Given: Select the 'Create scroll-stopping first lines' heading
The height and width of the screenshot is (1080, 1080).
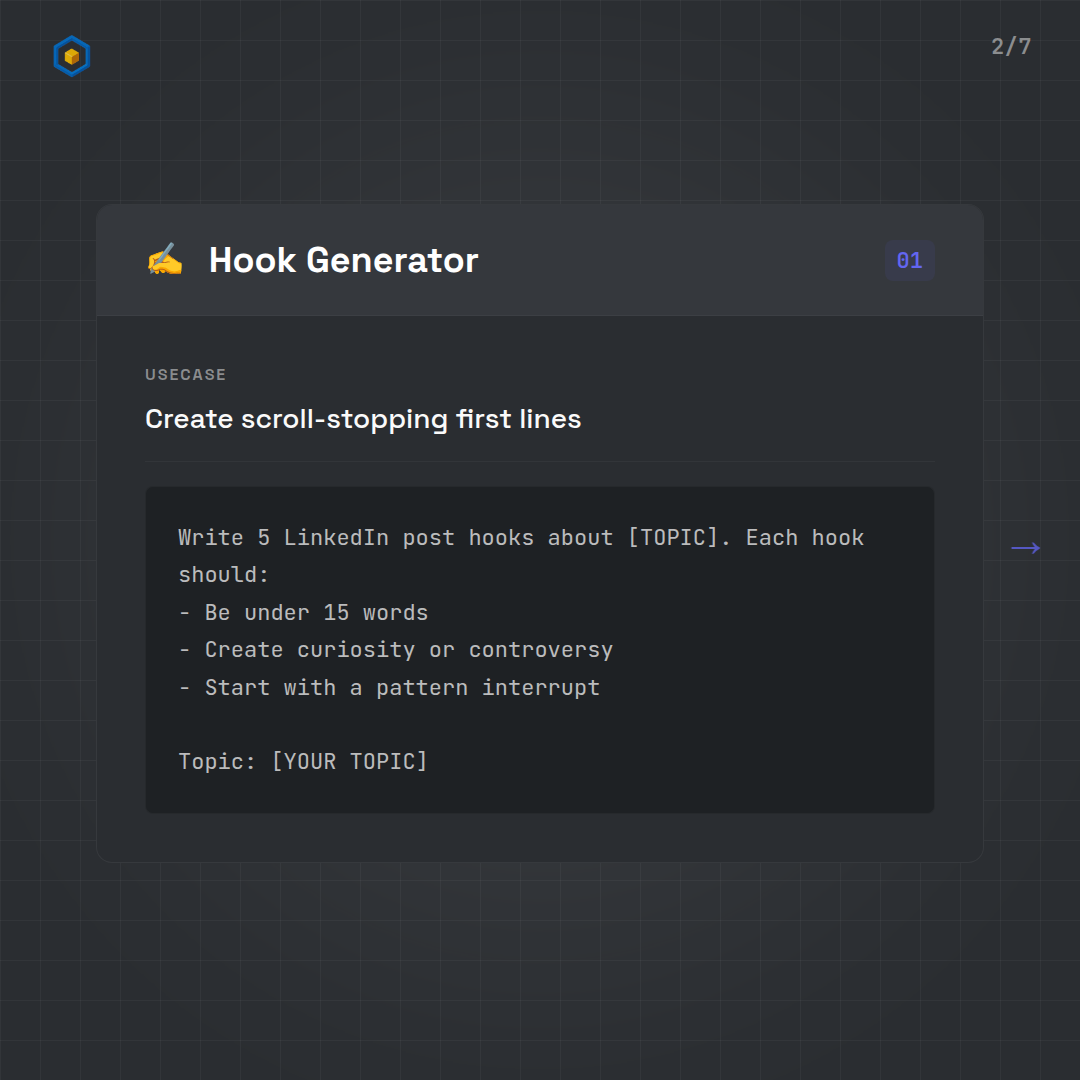Looking at the screenshot, I should pos(363,419).
